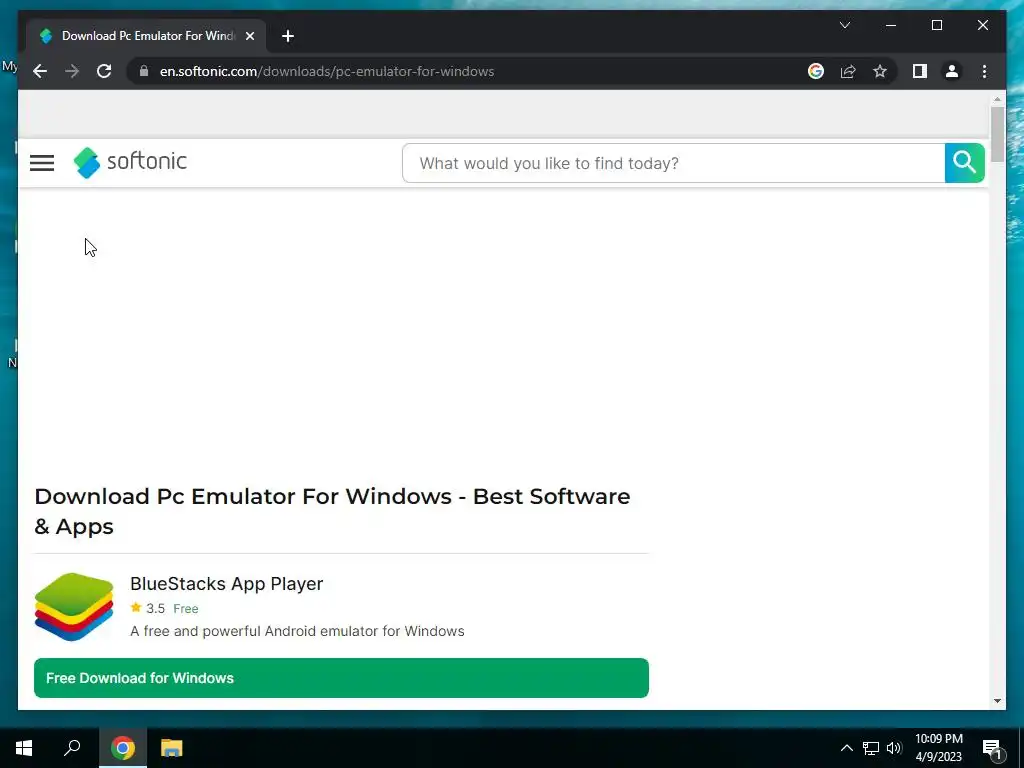Go back to the previous page
This screenshot has width=1024, height=768.
coord(40,71)
